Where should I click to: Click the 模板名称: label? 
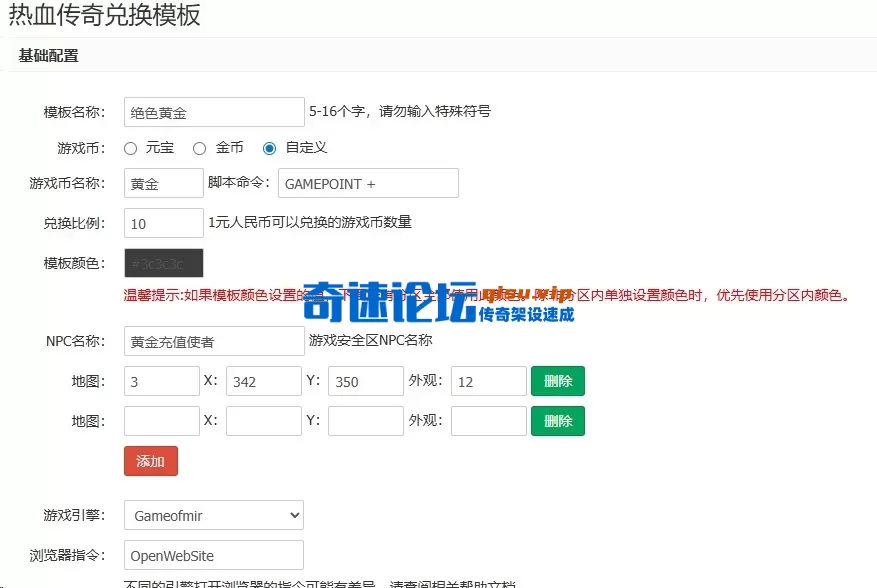tap(74, 112)
